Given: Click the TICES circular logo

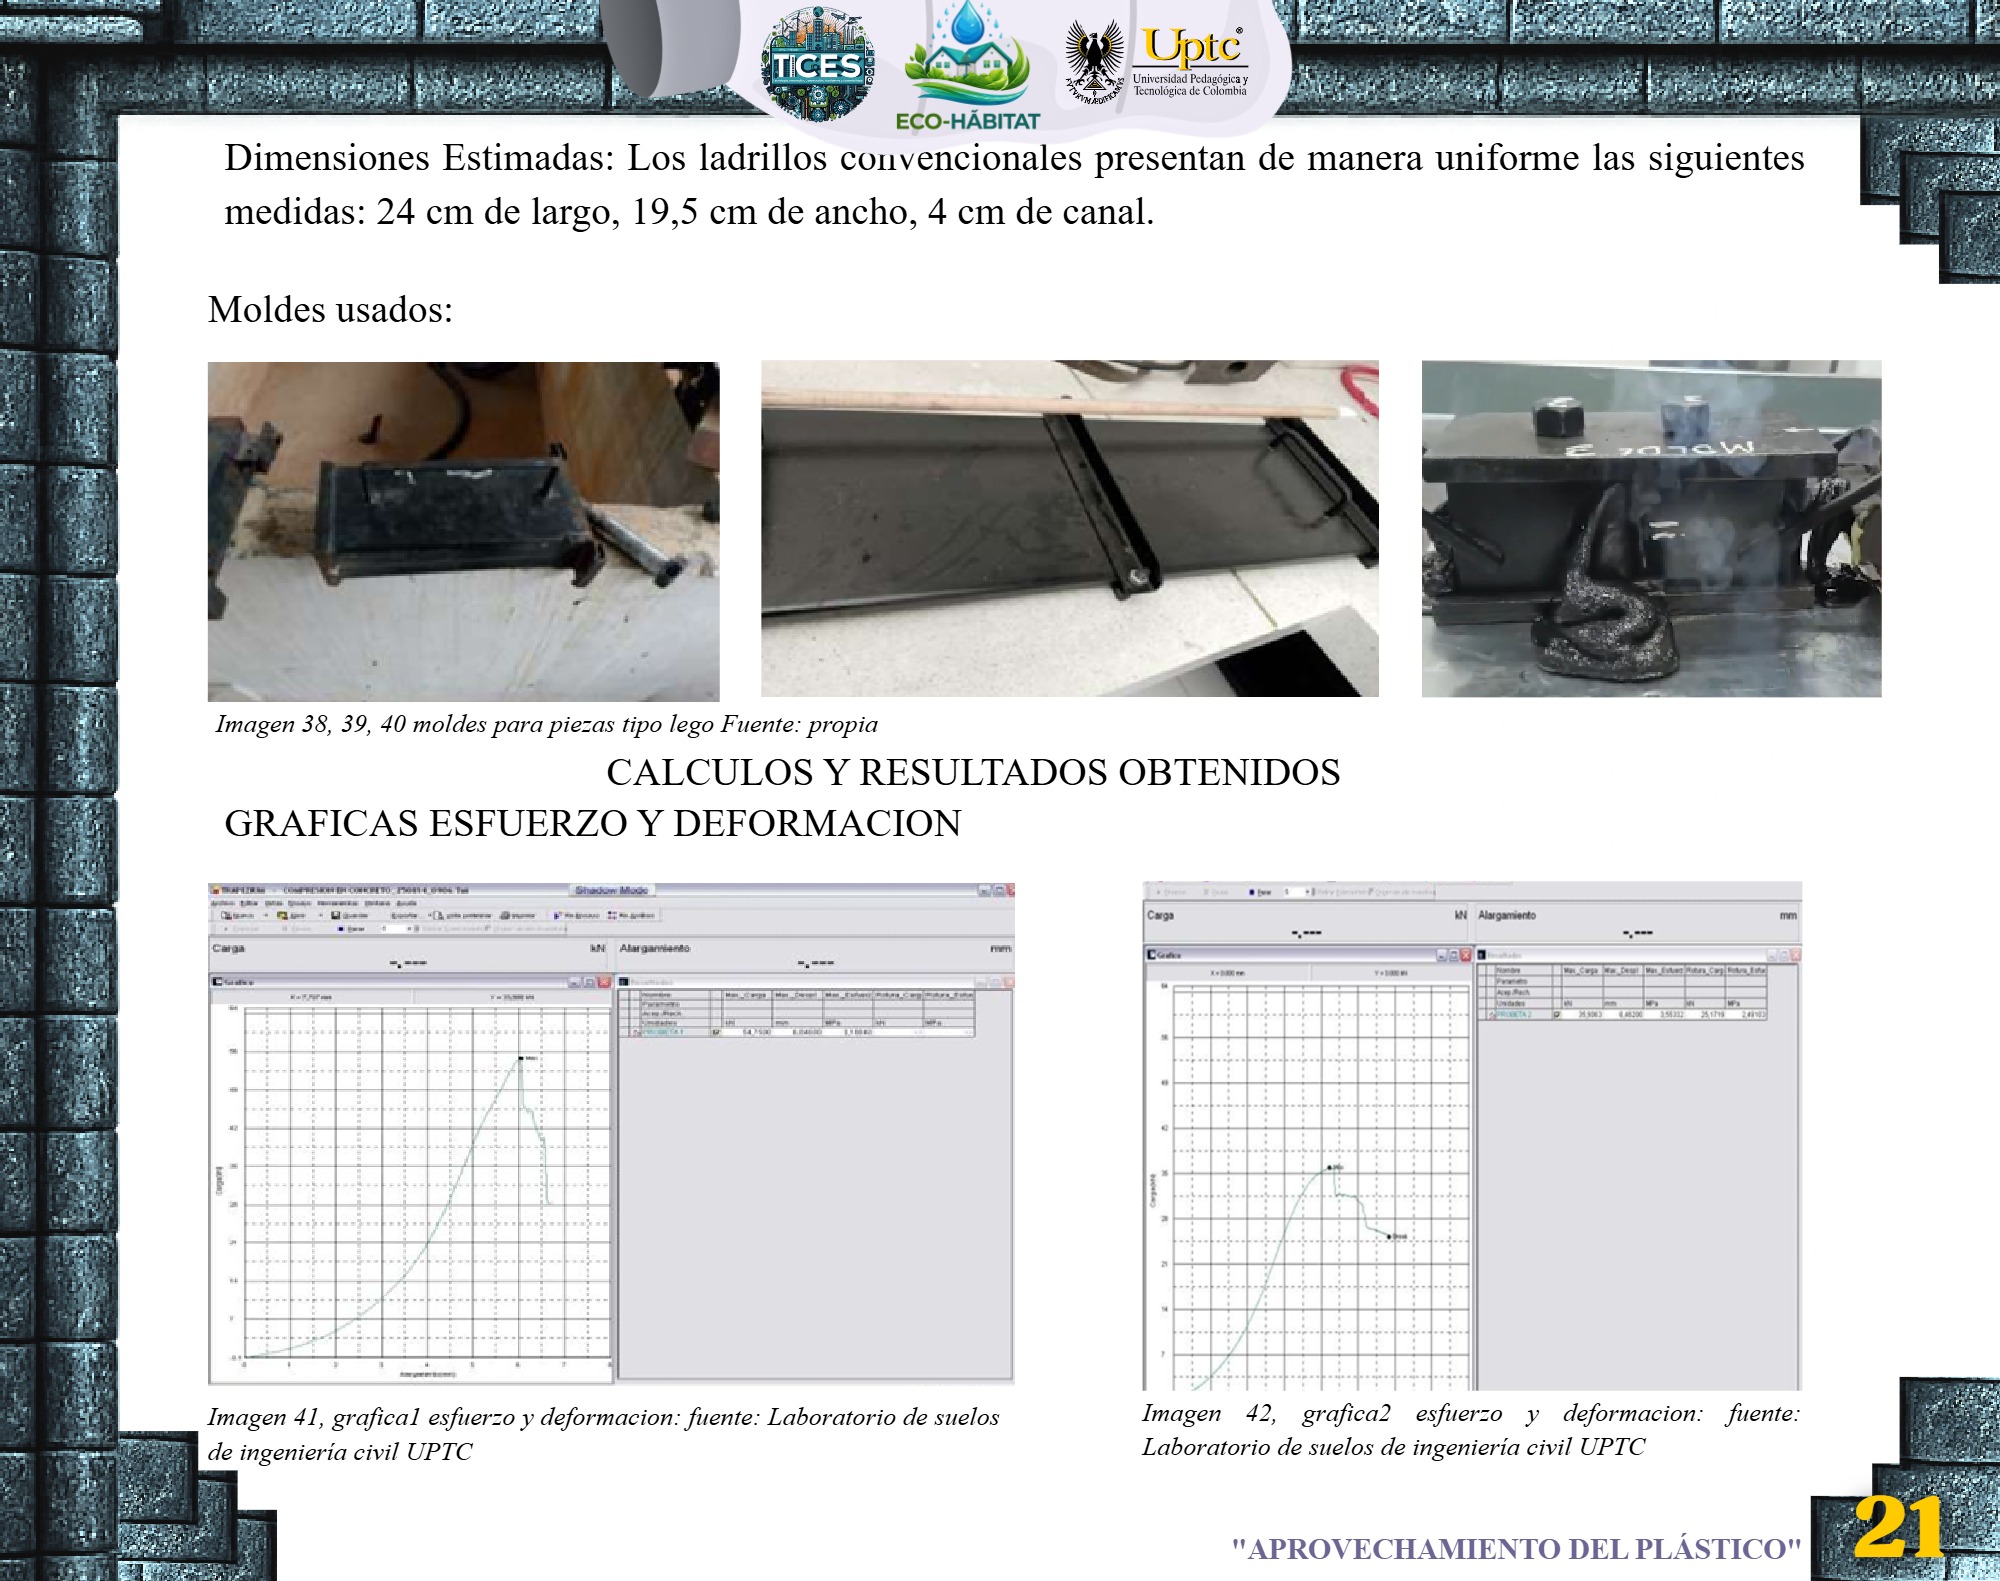Looking at the screenshot, I should click(818, 64).
